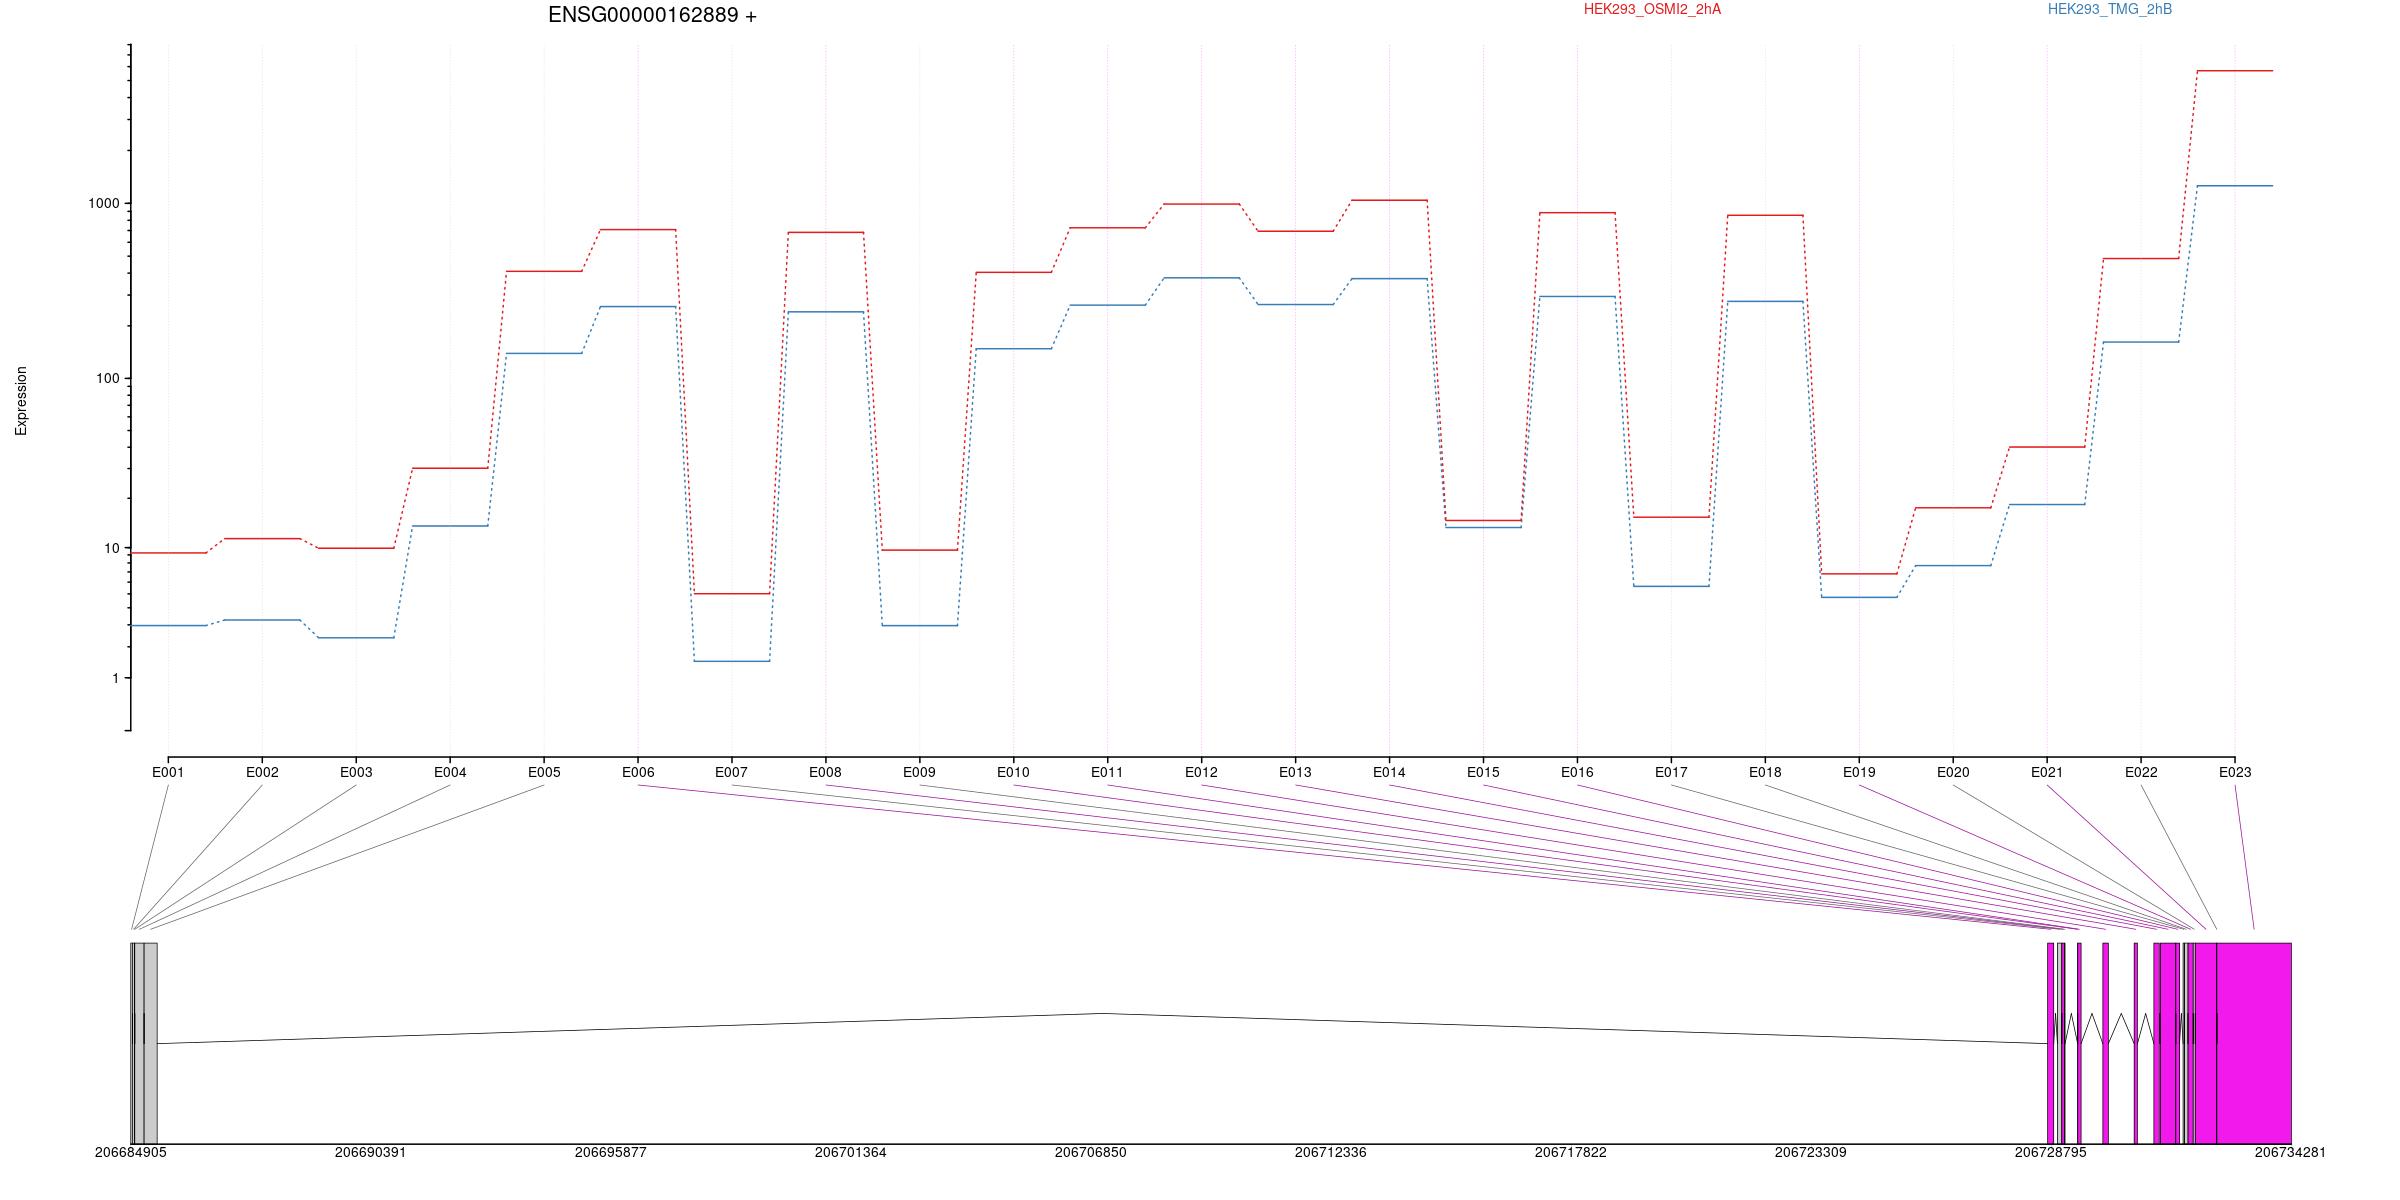Click the blue line segment above E012
The height and width of the screenshot is (1200, 2400).
click(x=1201, y=278)
